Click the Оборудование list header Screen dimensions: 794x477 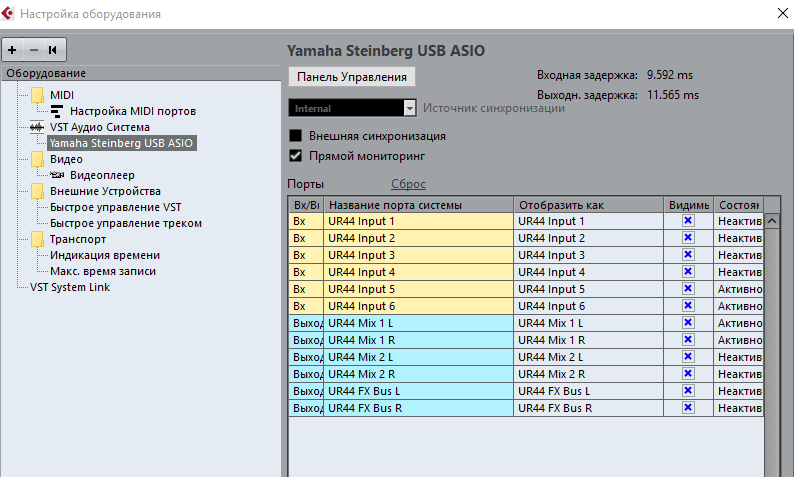(141, 73)
